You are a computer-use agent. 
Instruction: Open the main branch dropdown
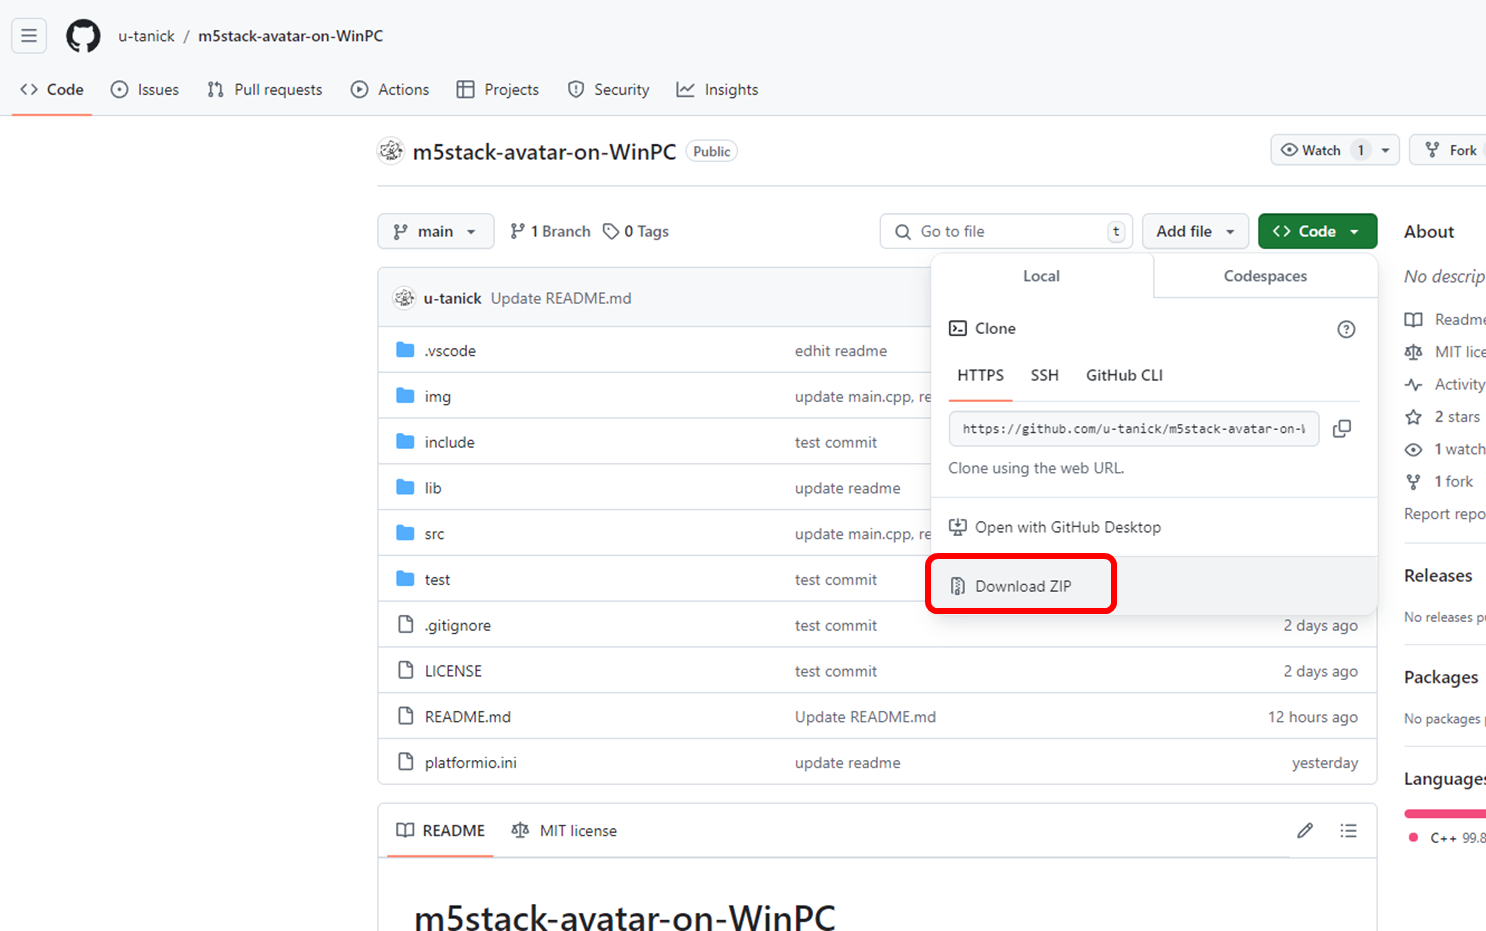pos(435,231)
